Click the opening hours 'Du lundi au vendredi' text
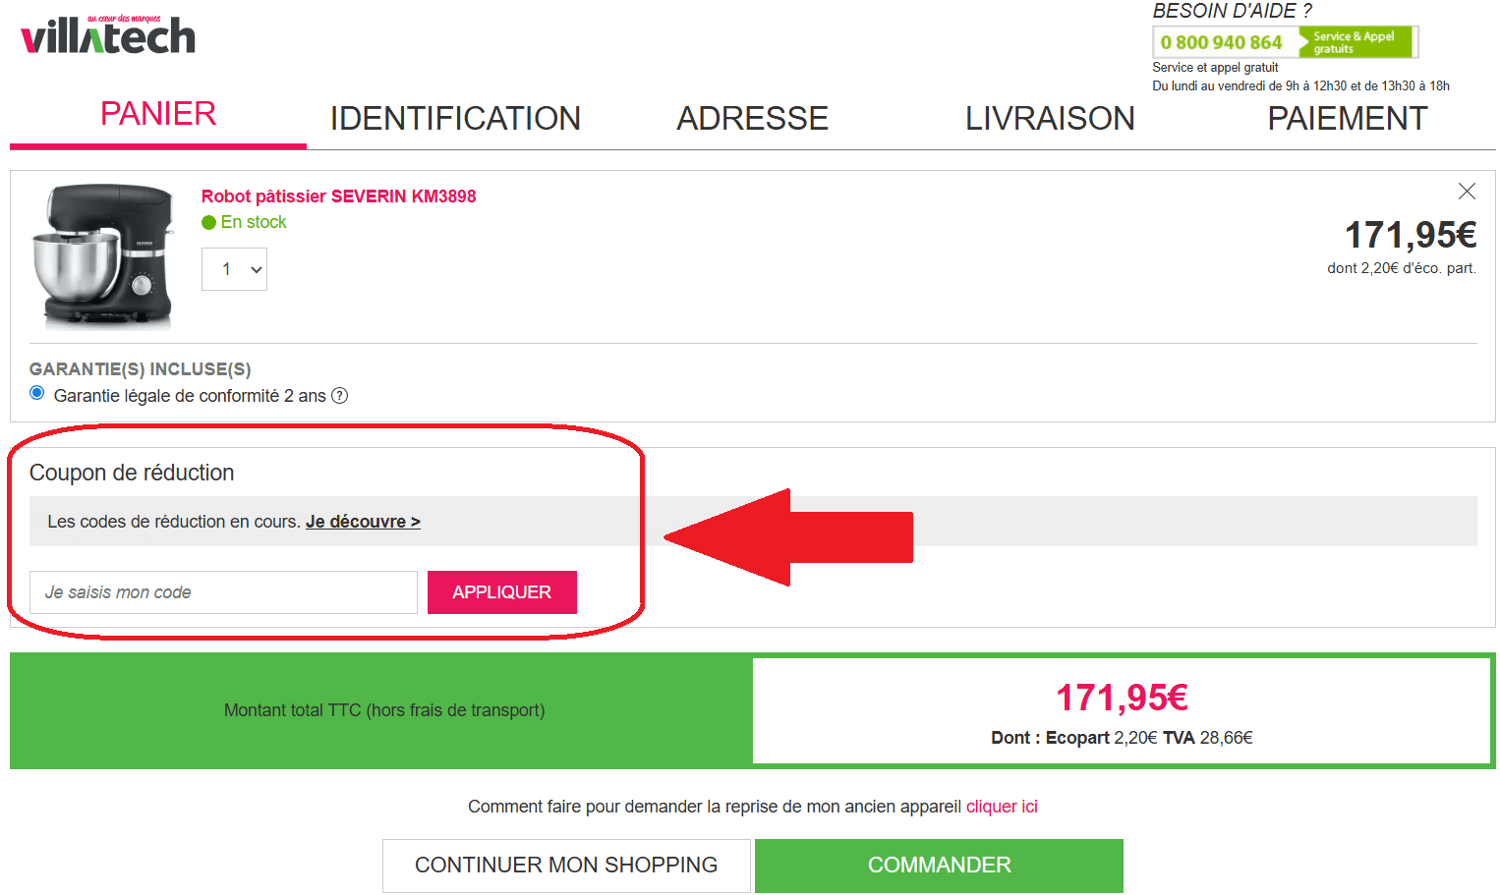 pos(1301,86)
